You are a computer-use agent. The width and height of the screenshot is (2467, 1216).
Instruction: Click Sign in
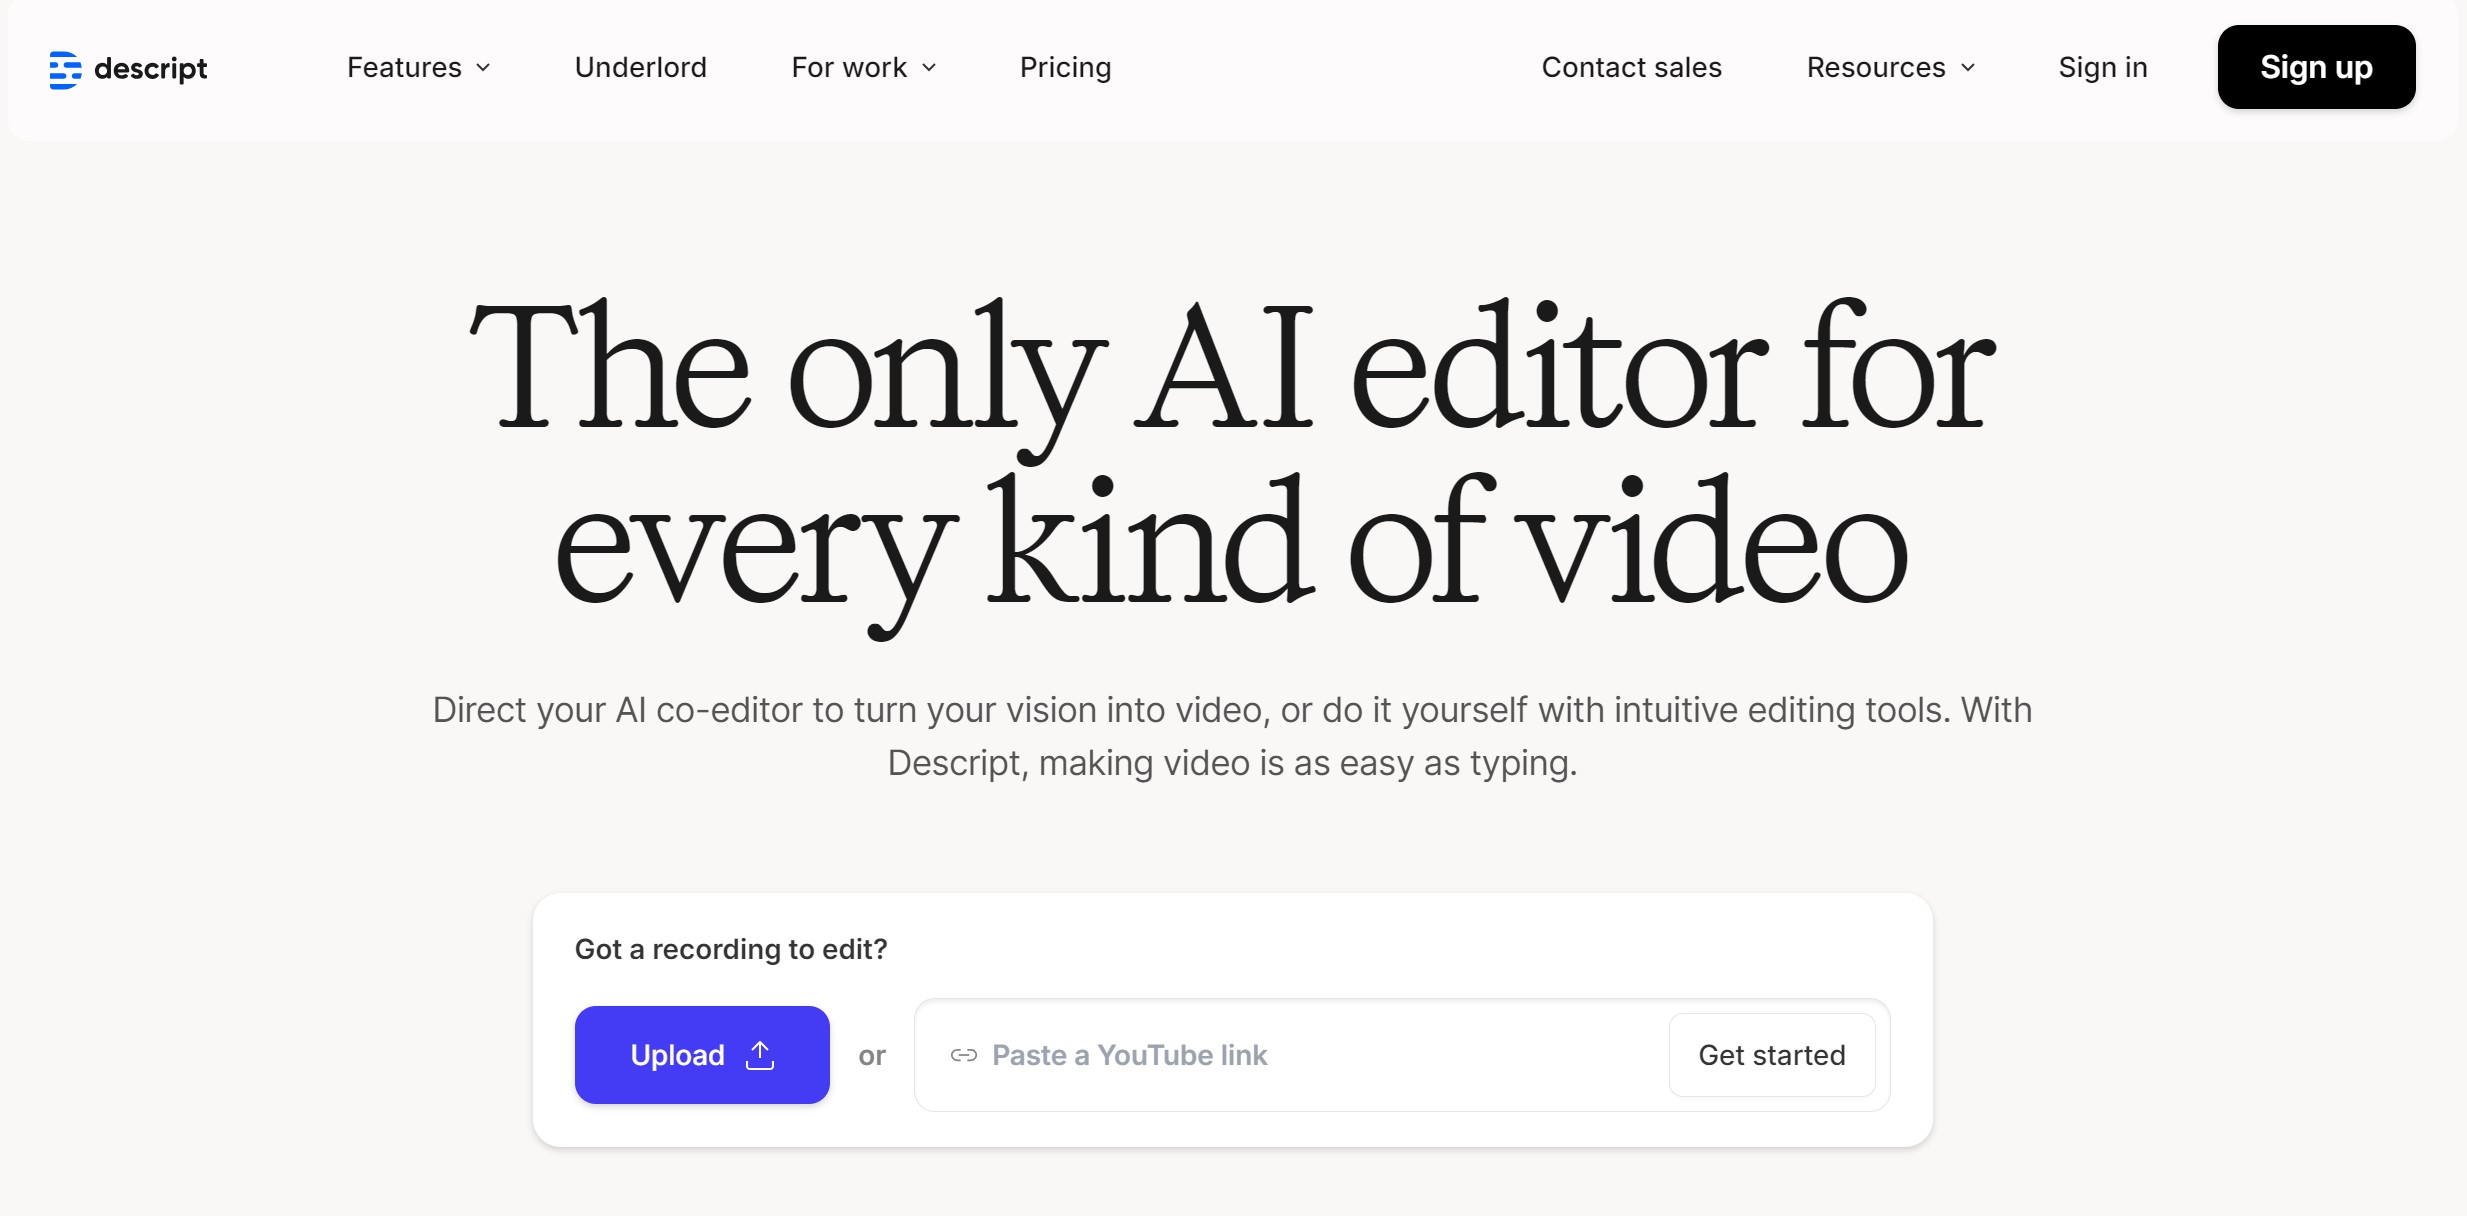point(2102,67)
